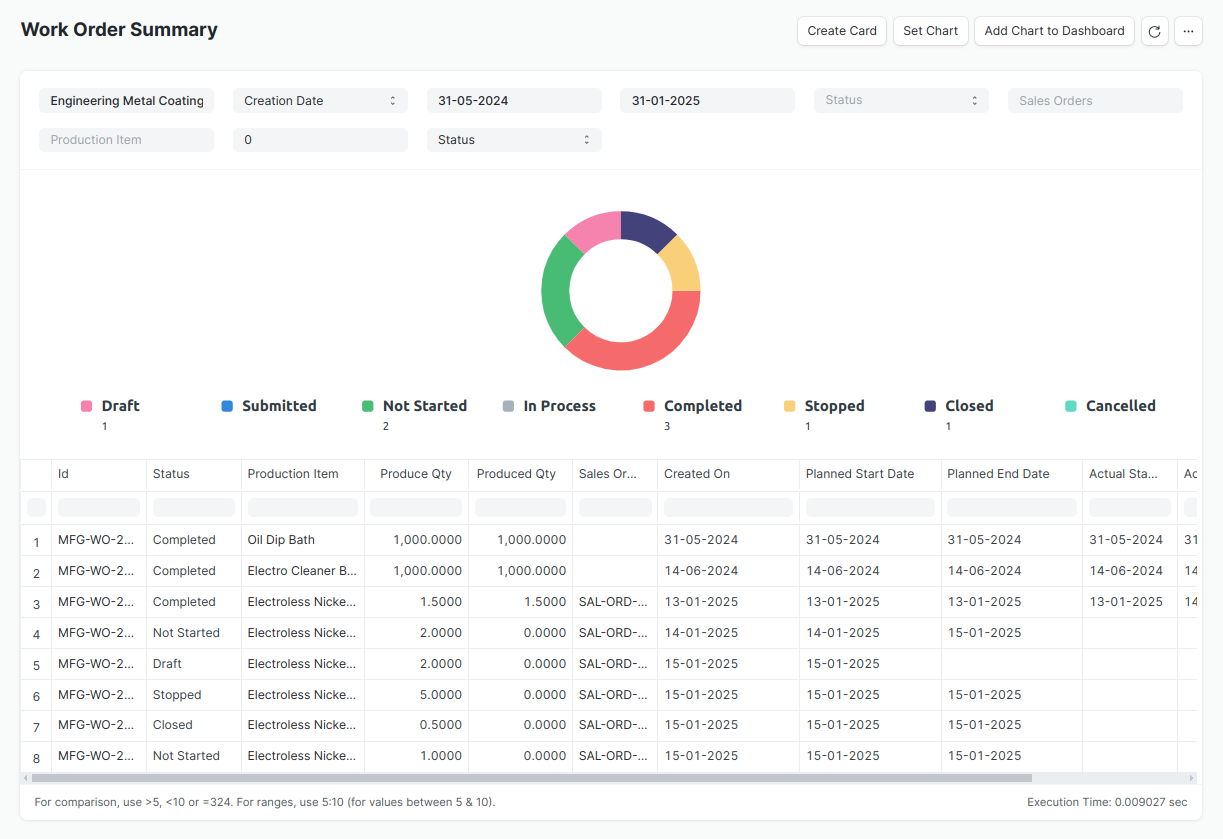
Task: Sort by the Id column header
Action: 99,474
